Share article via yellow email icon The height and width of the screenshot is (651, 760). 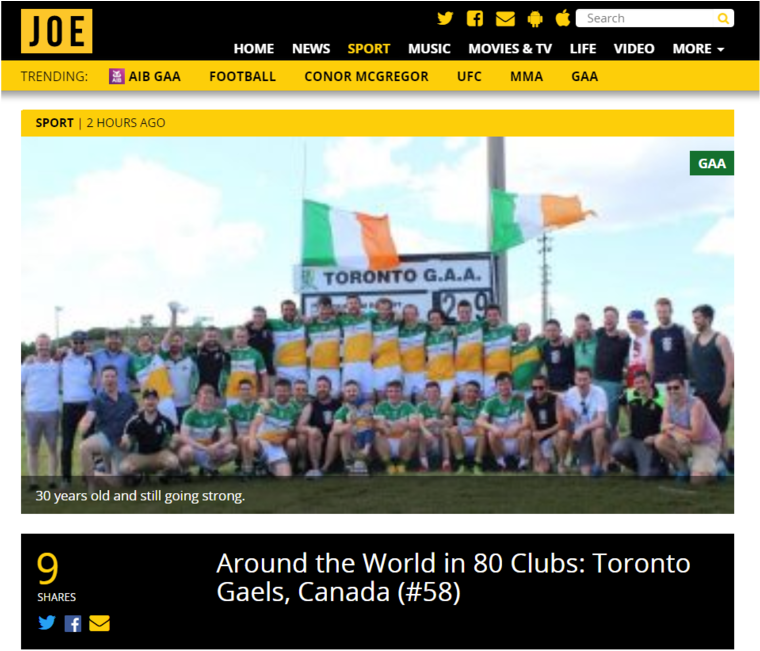(x=99, y=623)
